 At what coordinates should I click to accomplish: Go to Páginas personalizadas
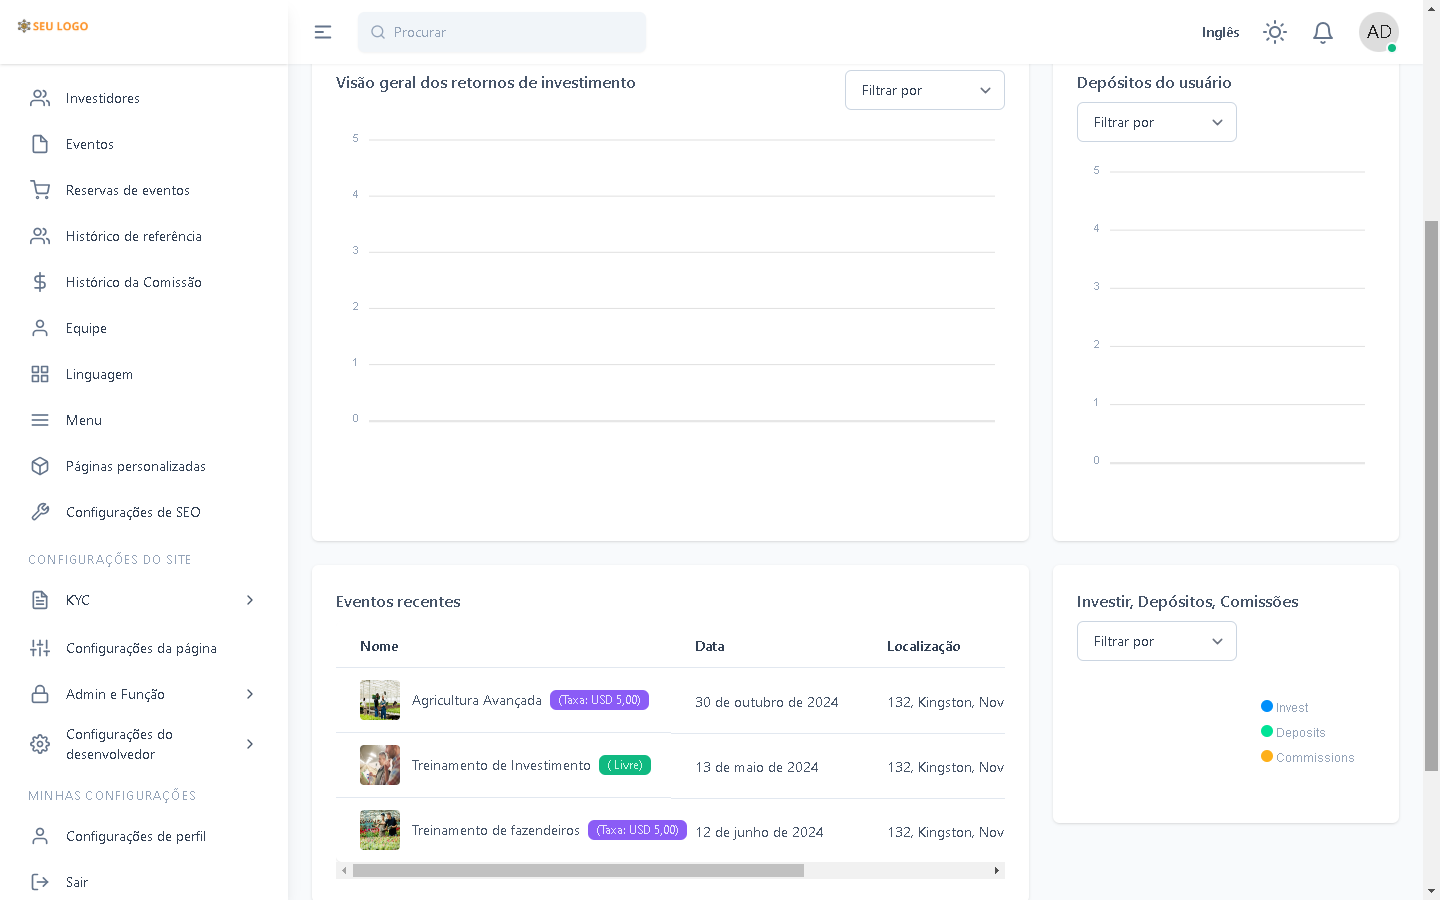135,466
